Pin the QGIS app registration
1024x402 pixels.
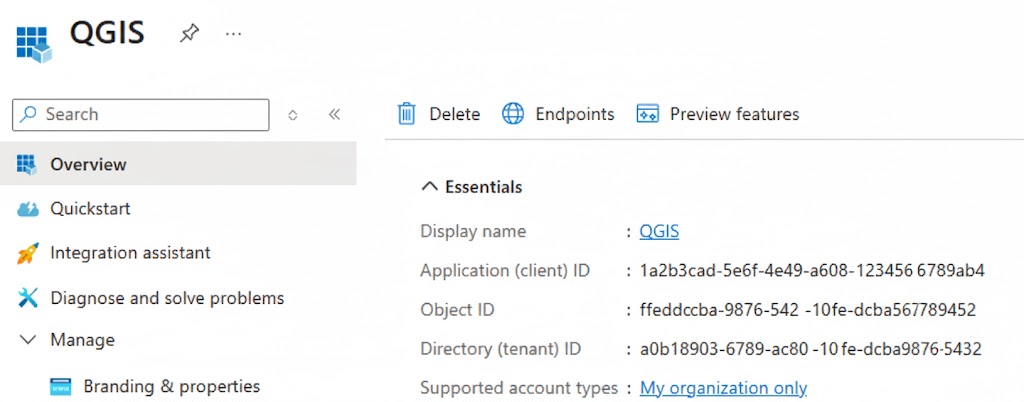(189, 33)
